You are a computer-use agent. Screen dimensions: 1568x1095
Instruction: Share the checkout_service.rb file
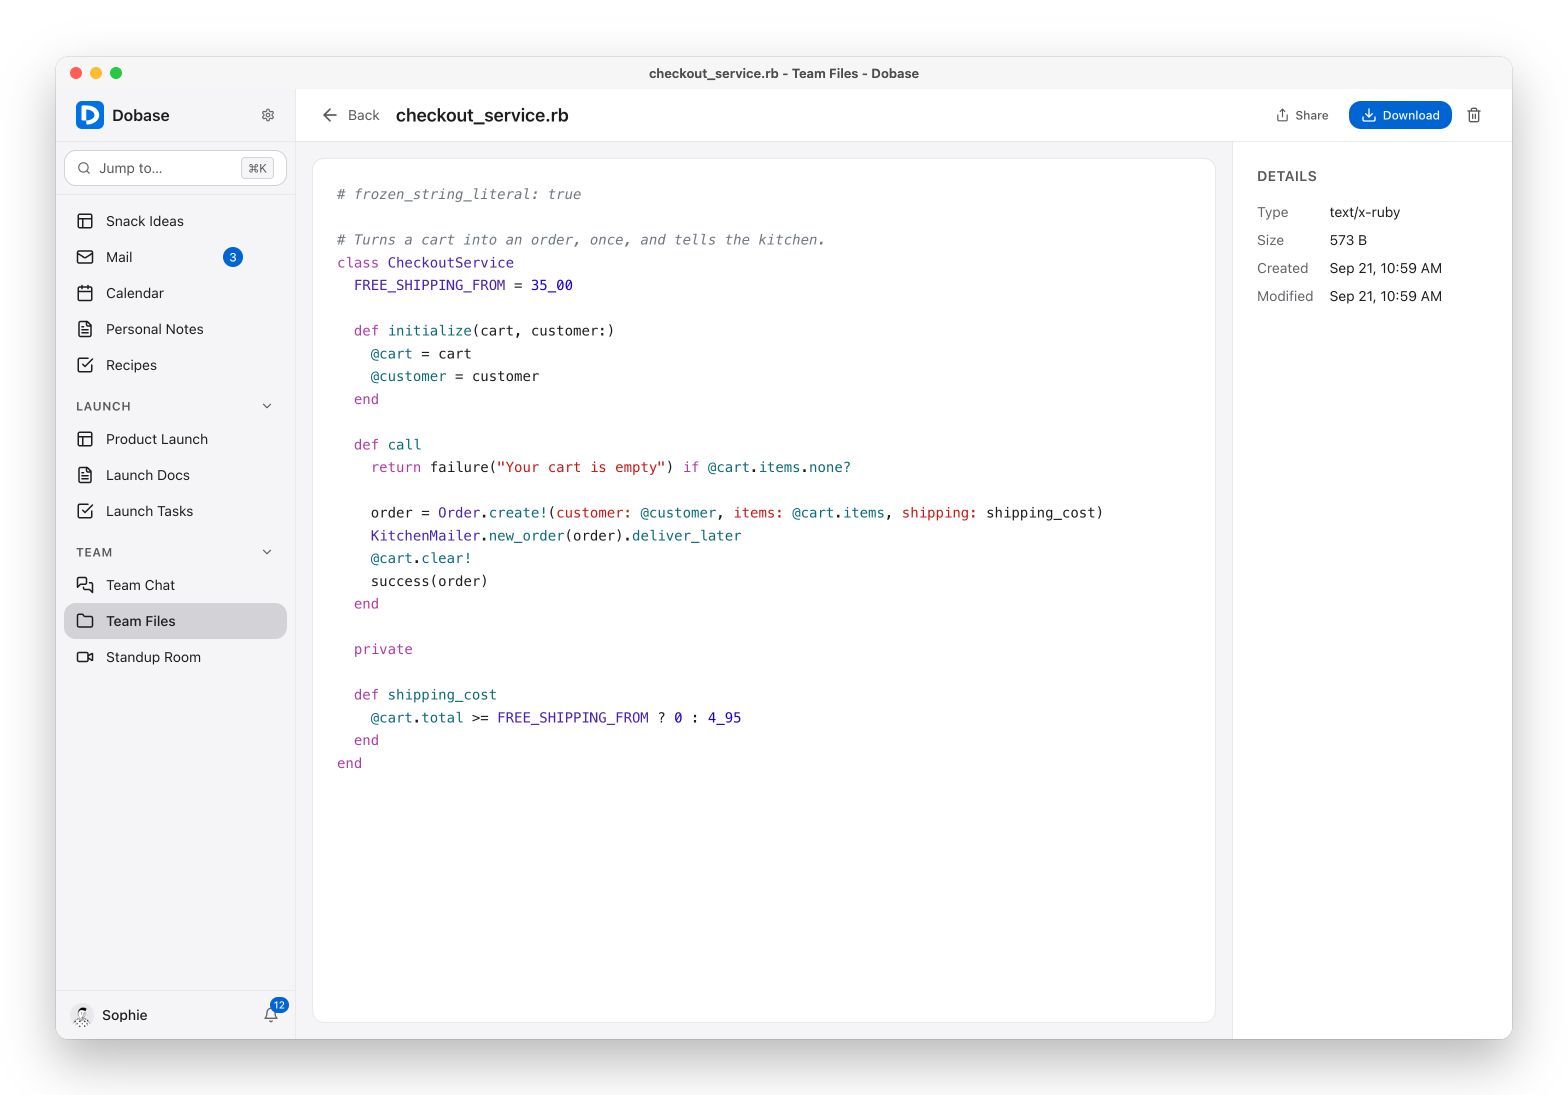[1302, 115]
